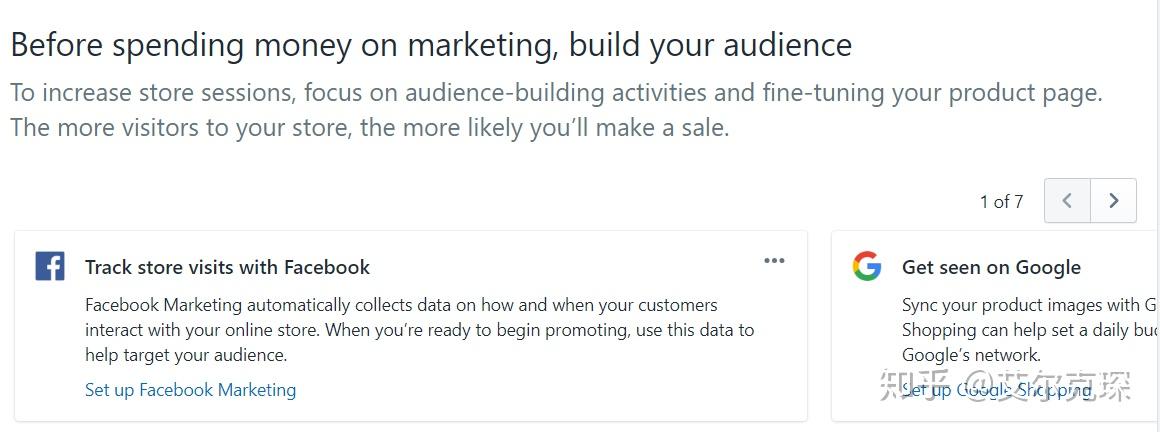Click the Shopping can help set a daily line
The image size is (1160, 432).
coord(1031,330)
